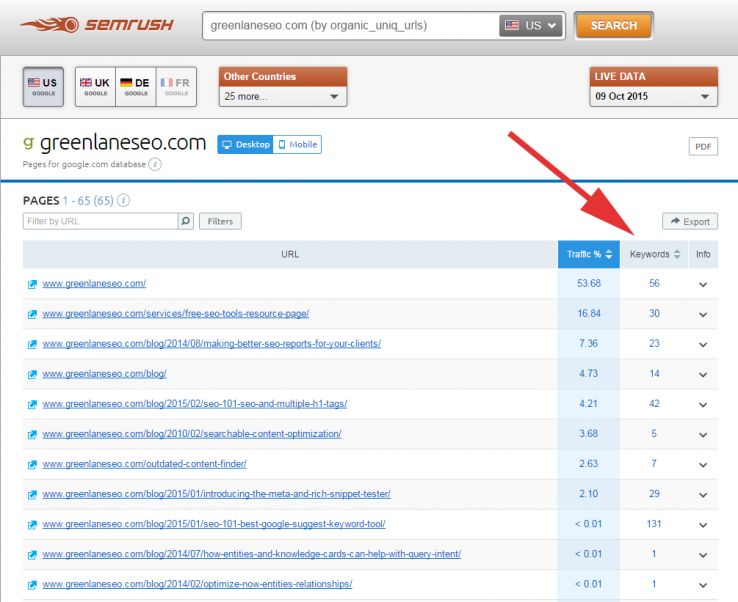Open external link icon for free-seo-tools-resource-page row

(32, 314)
